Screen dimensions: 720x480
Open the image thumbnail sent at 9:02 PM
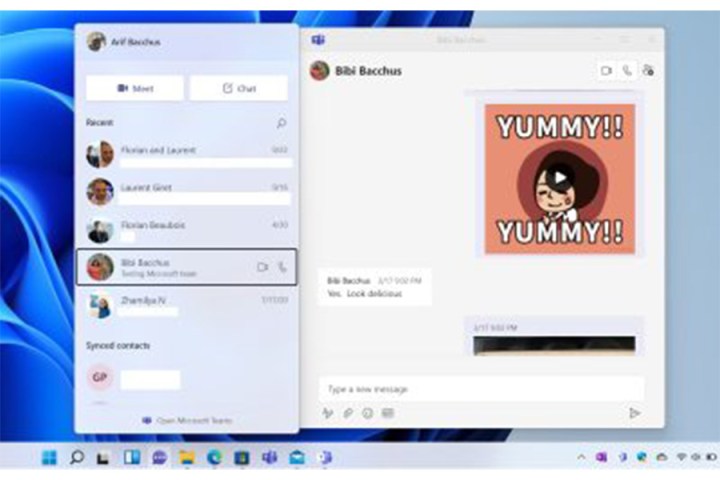point(554,346)
